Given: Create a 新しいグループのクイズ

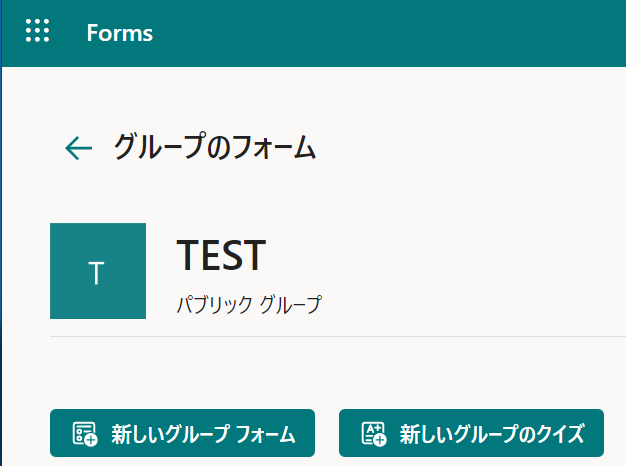Looking at the screenshot, I should point(471,434).
